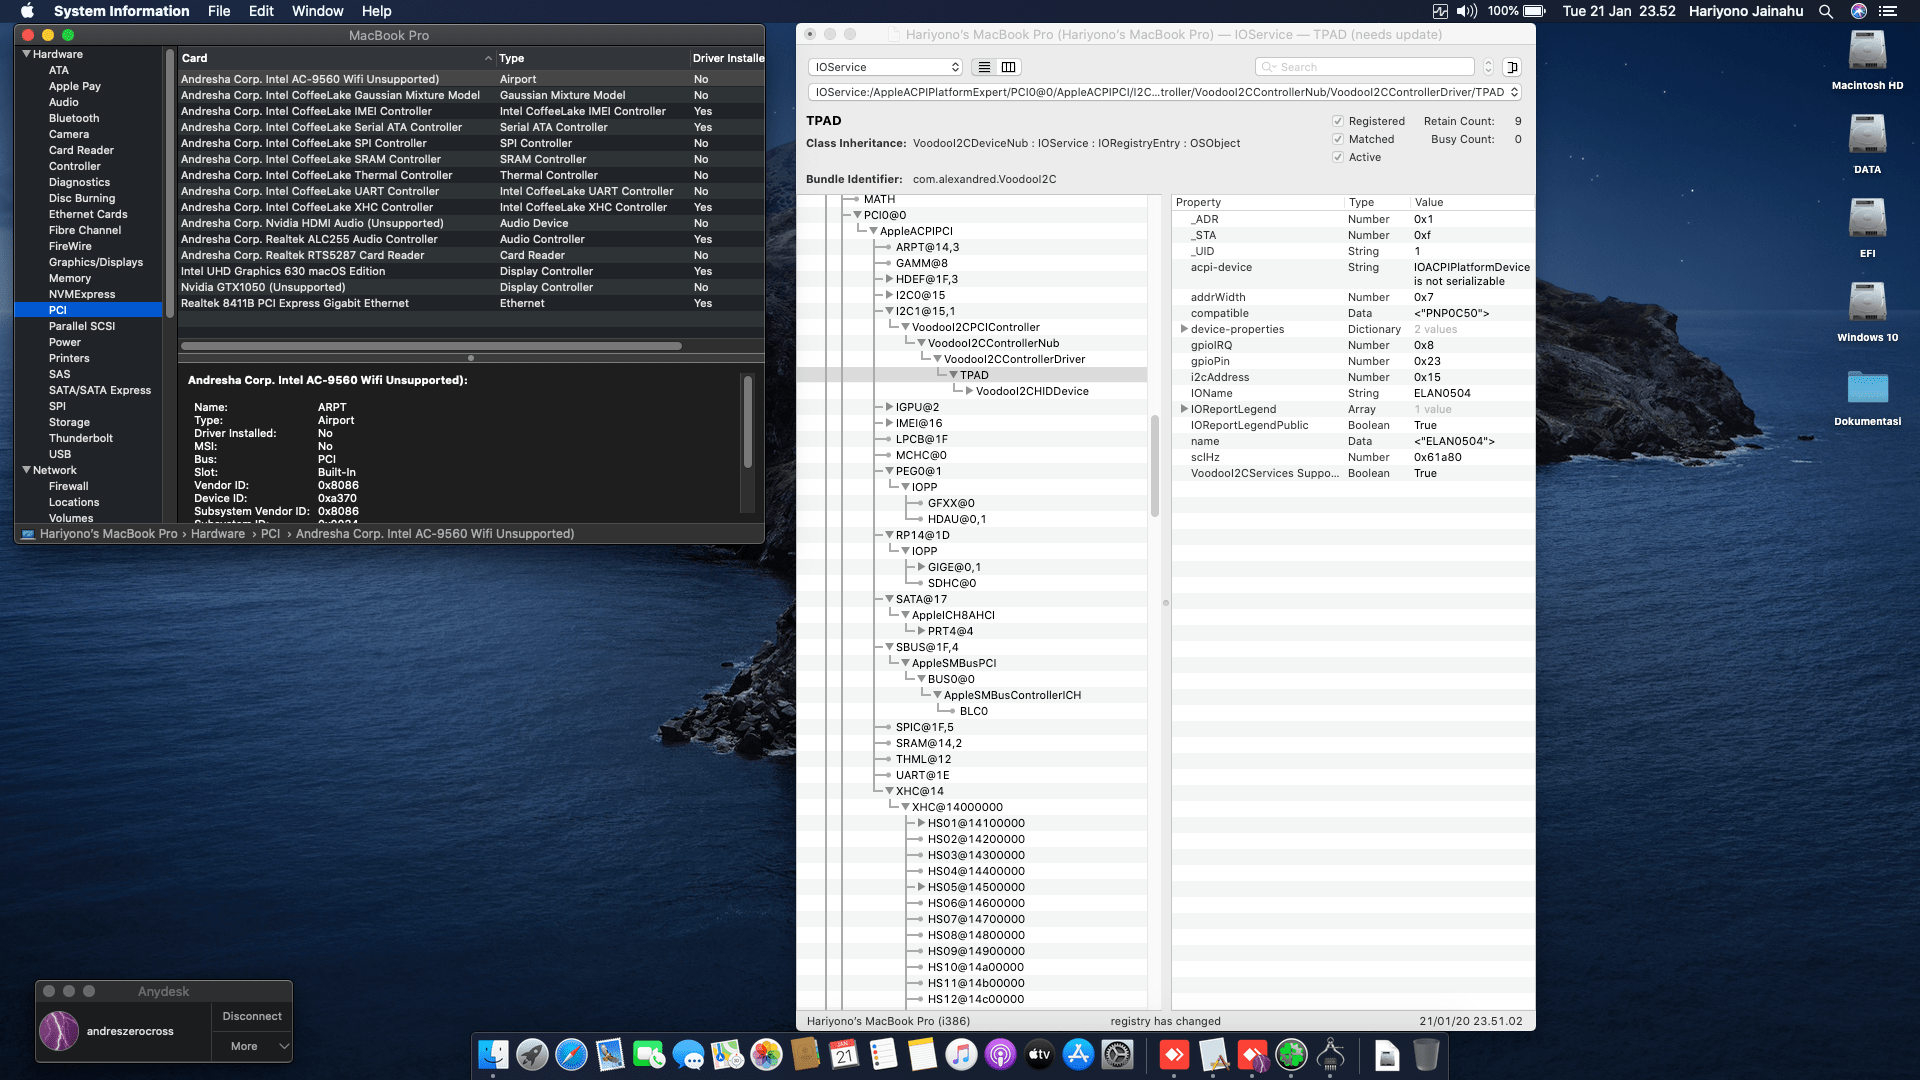Image resolution: width=1920 pixels, height=1080 pixels.
Task: Expand the I2C0@15 tree node
Action: coord(889,295)
